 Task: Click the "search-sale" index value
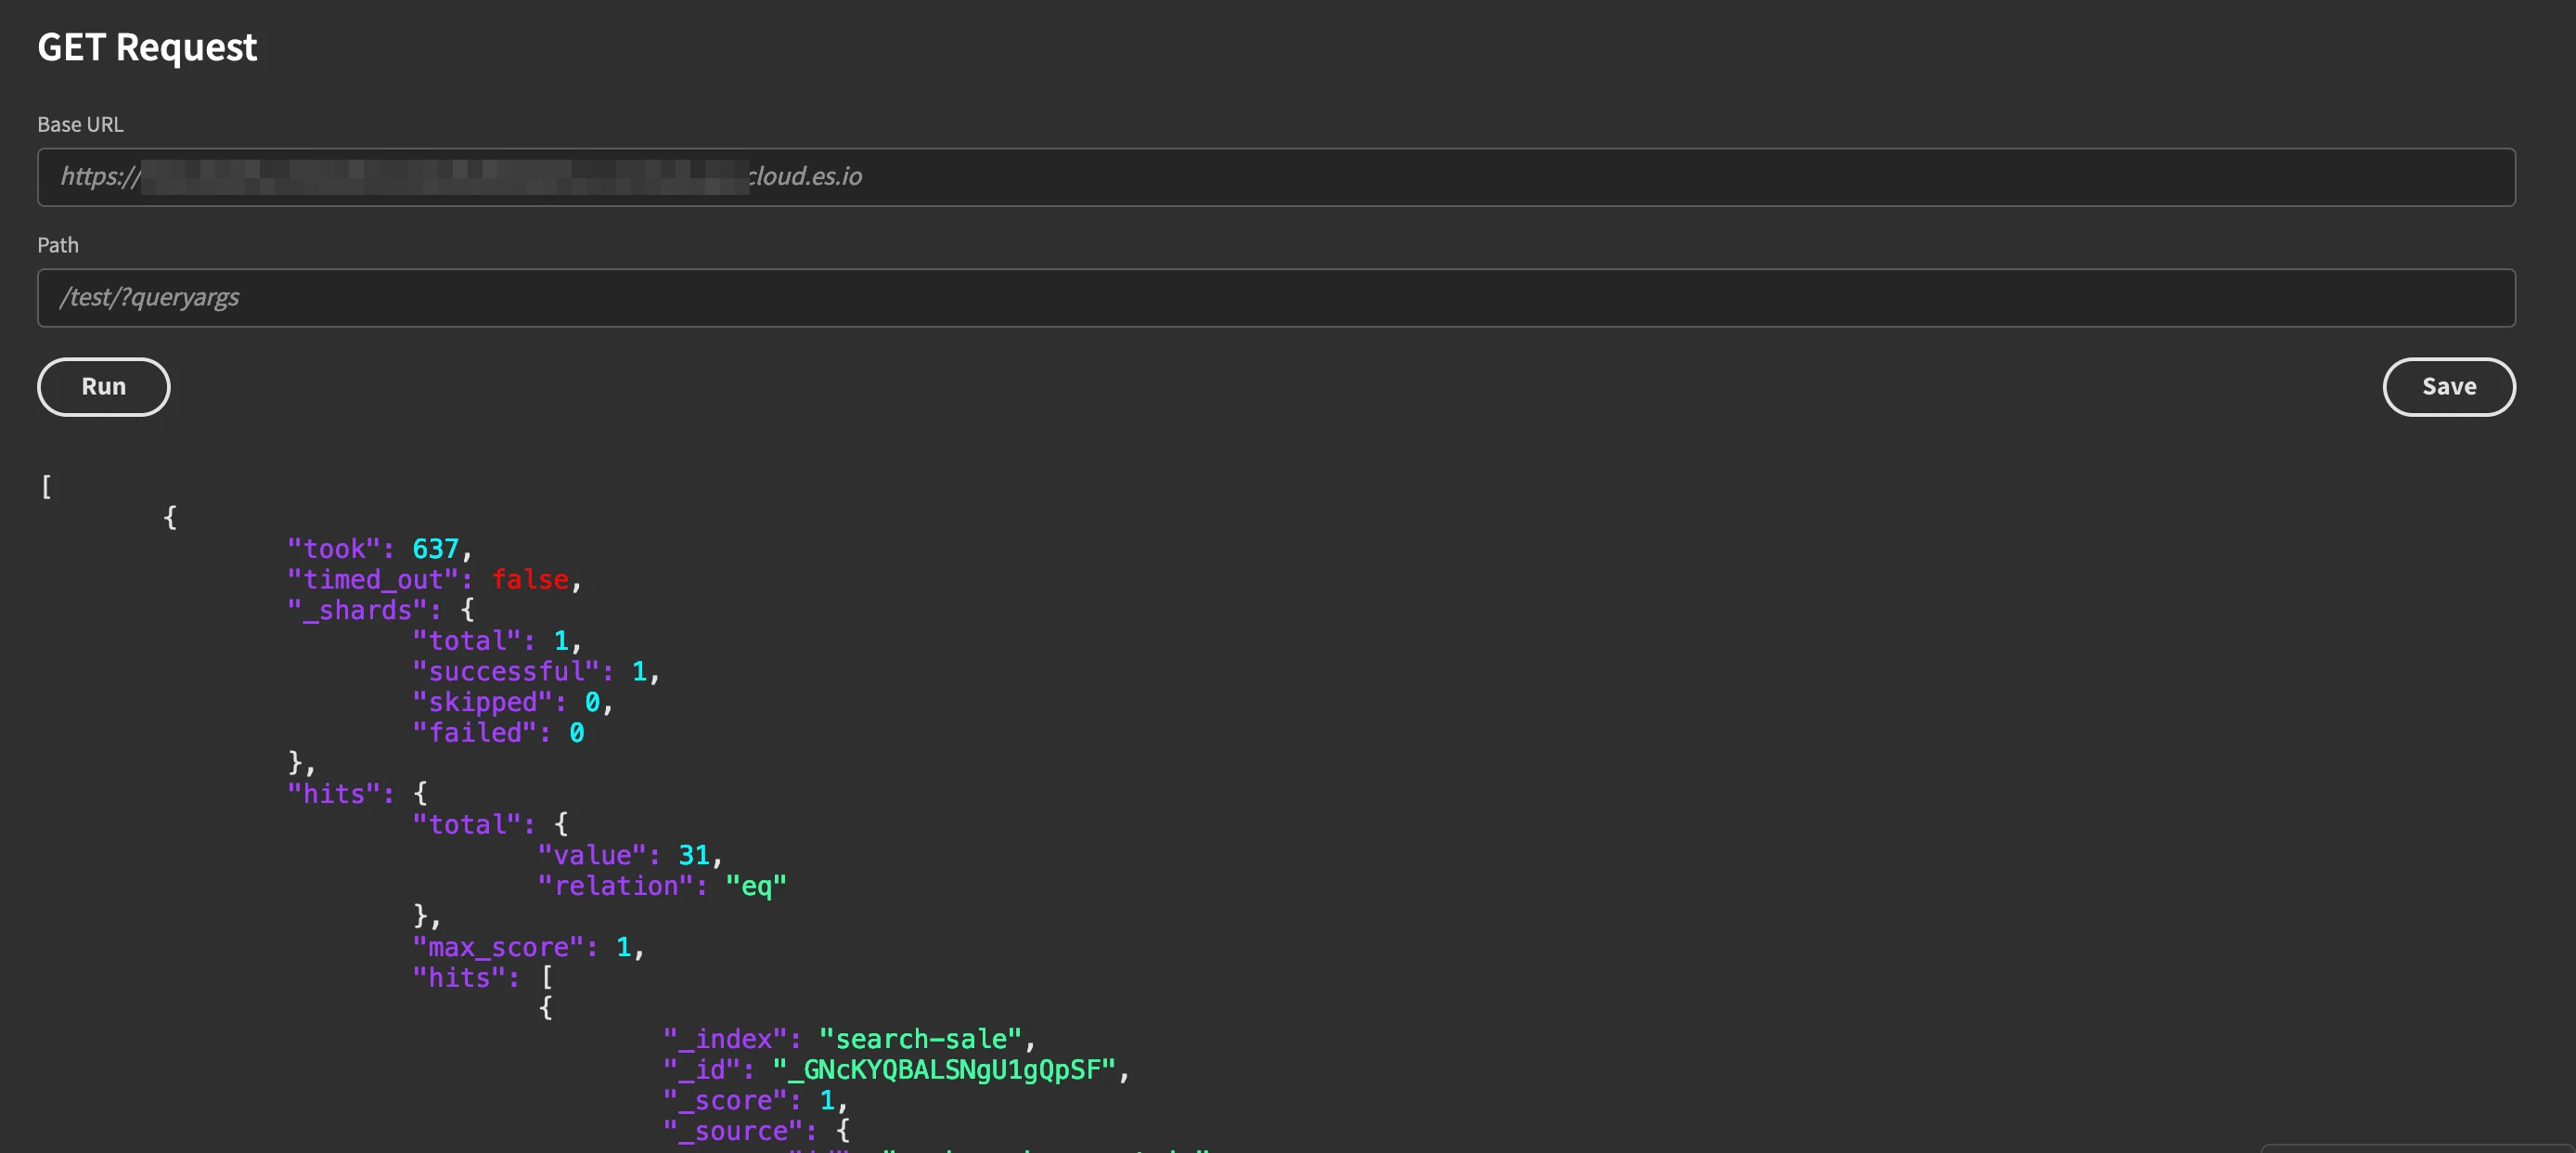(921, 1039)
